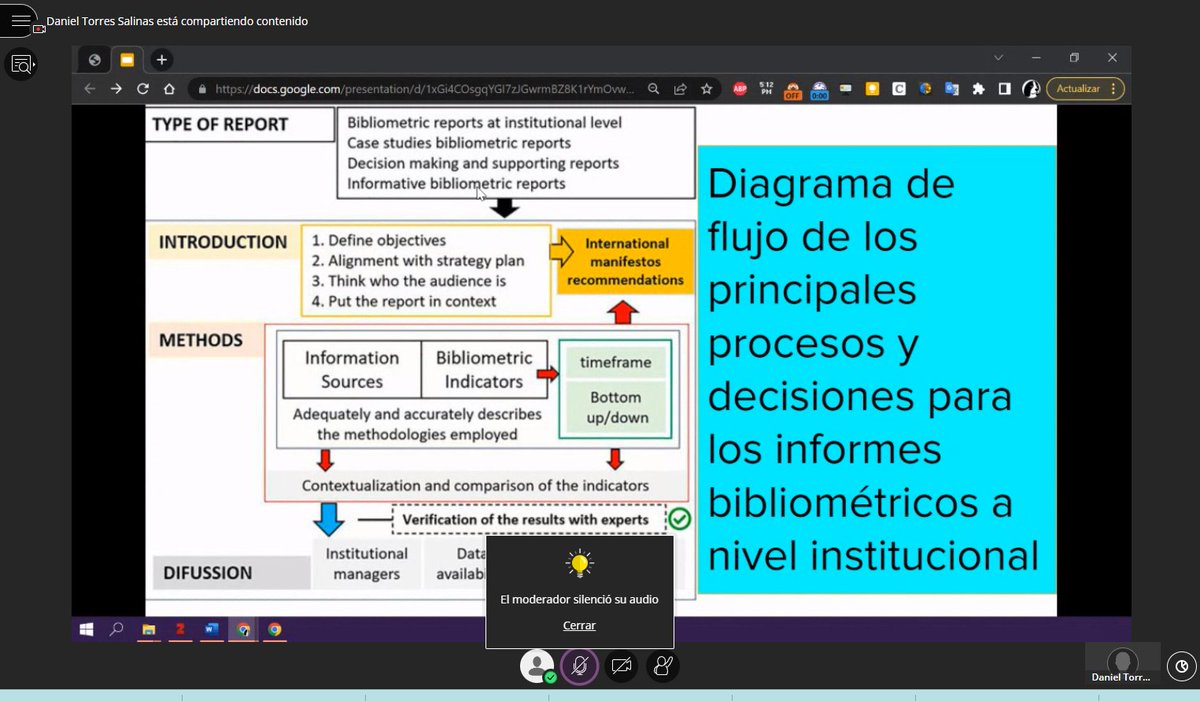Expand the tab search chevron in browser
The width and height of the screenshot is (1200, 701).
click(x=998, y=58)
